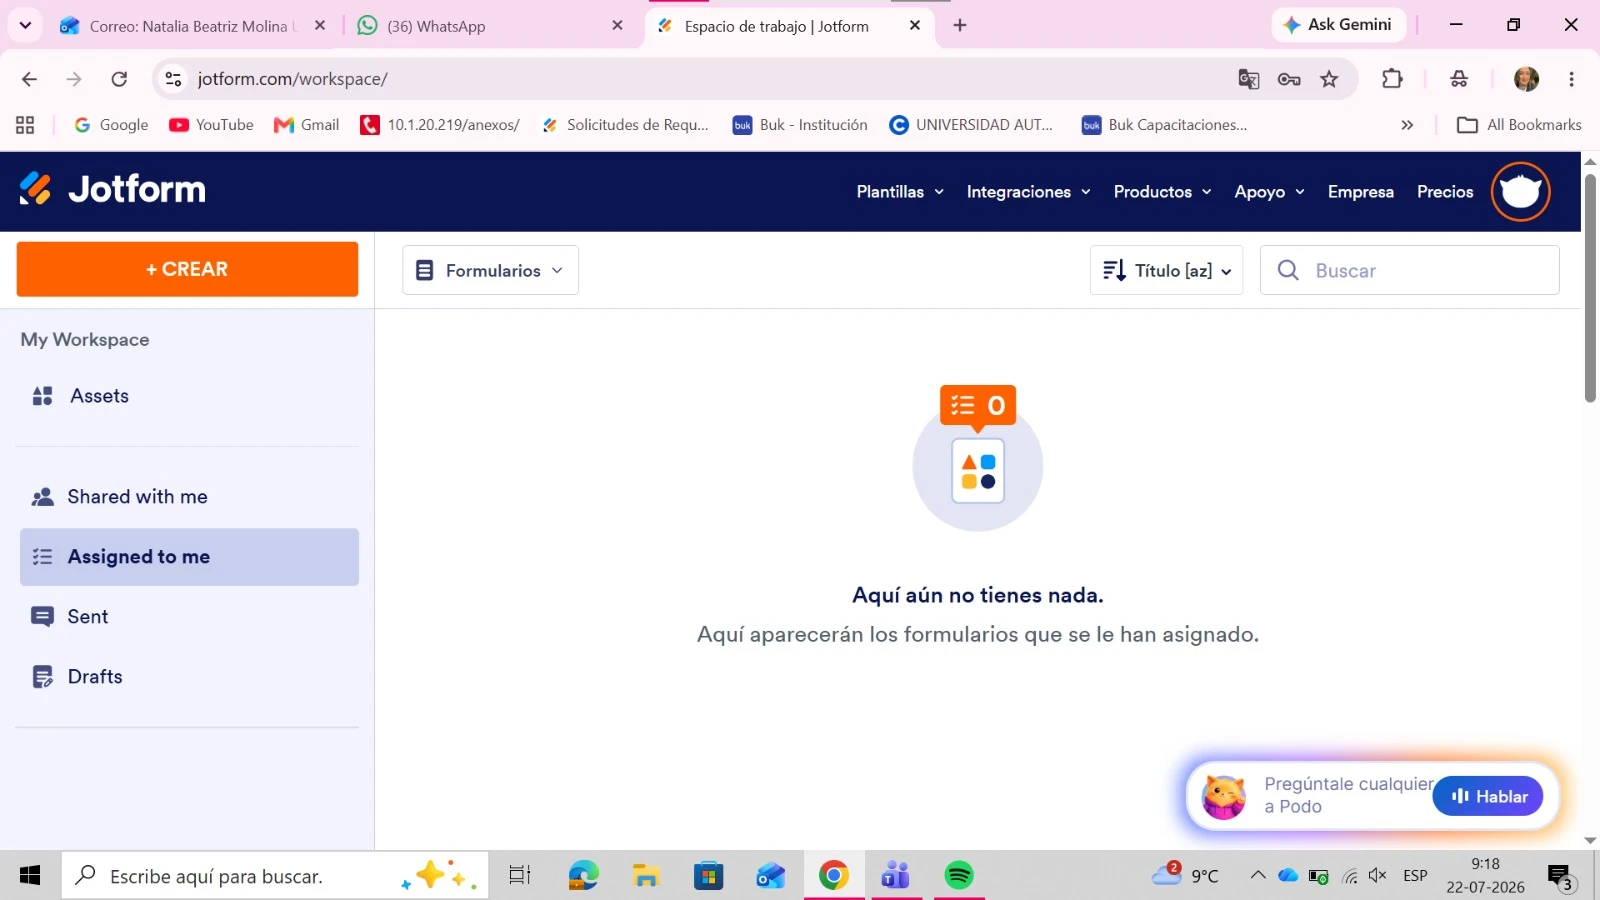Select Assigned to me

[189, 557]
